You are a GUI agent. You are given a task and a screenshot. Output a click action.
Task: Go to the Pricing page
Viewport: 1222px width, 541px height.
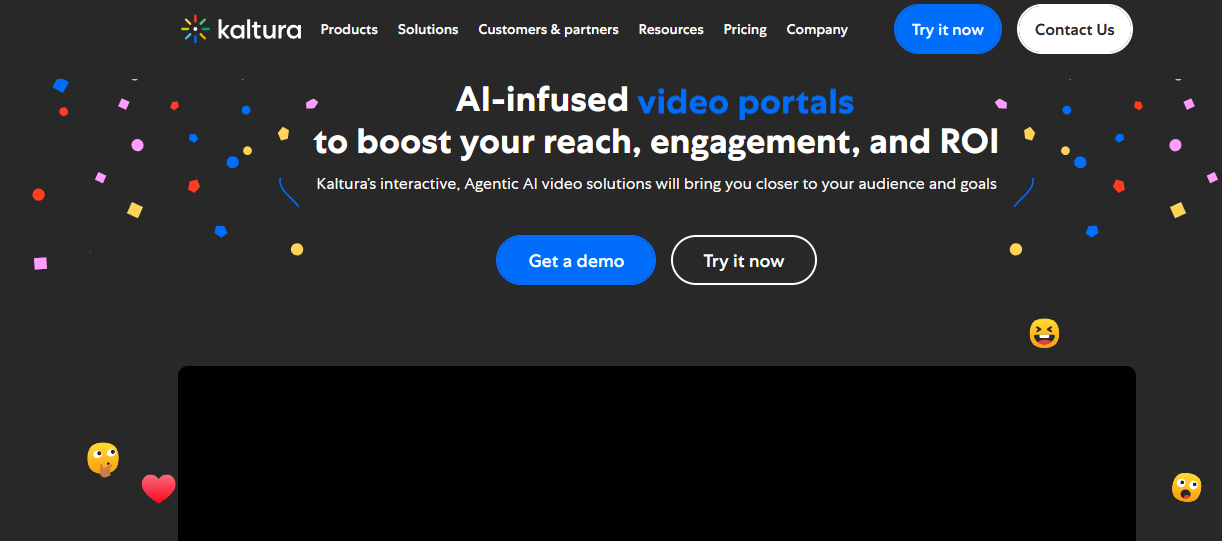(x=745, y=30)
